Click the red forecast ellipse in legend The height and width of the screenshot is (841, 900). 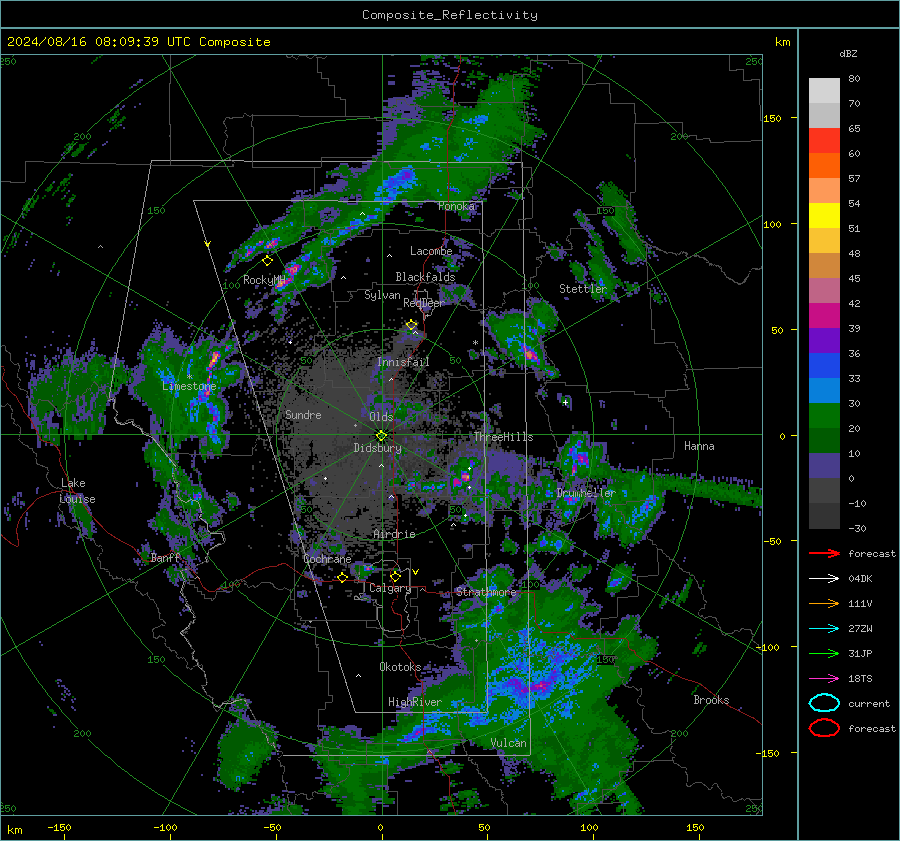pyautogui.click(x=824, y=728)
